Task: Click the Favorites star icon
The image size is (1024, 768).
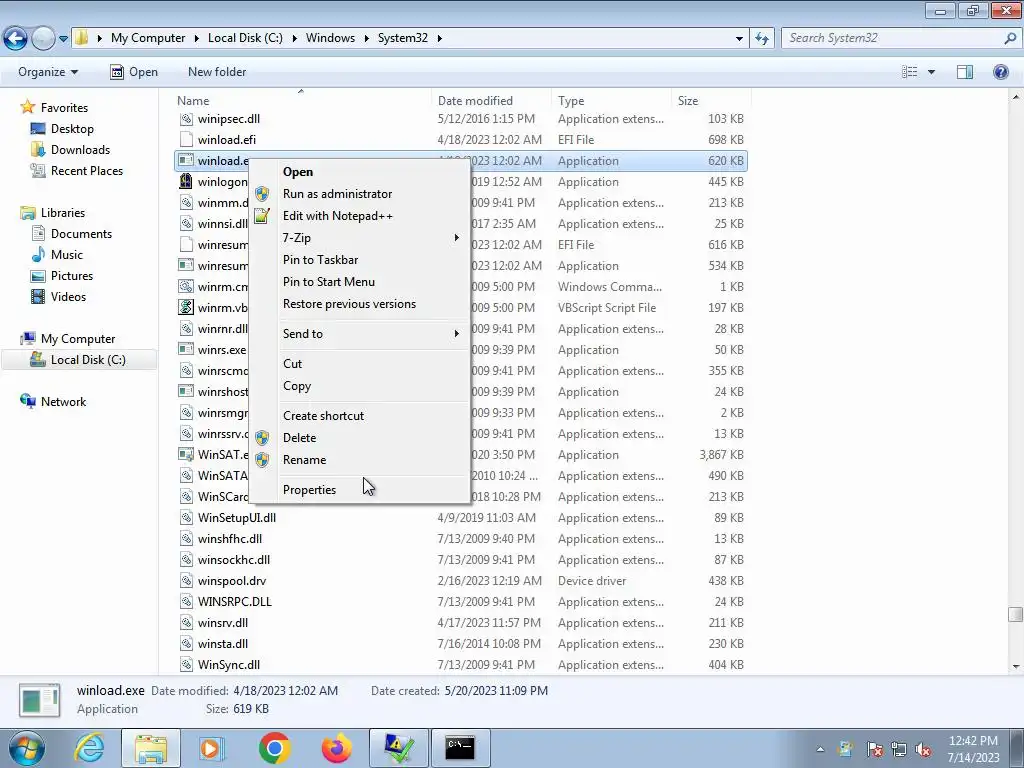Action: coord(27,107)
